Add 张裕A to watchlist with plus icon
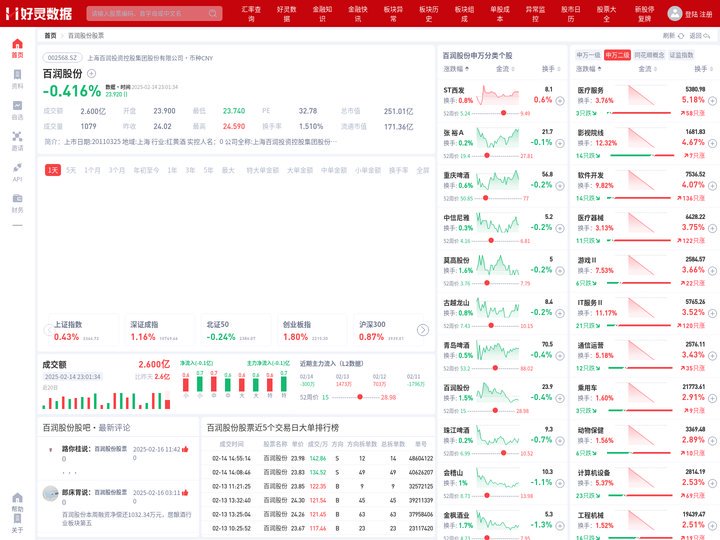The width and height of the screenshot is (720, 540). coord(560,143)
